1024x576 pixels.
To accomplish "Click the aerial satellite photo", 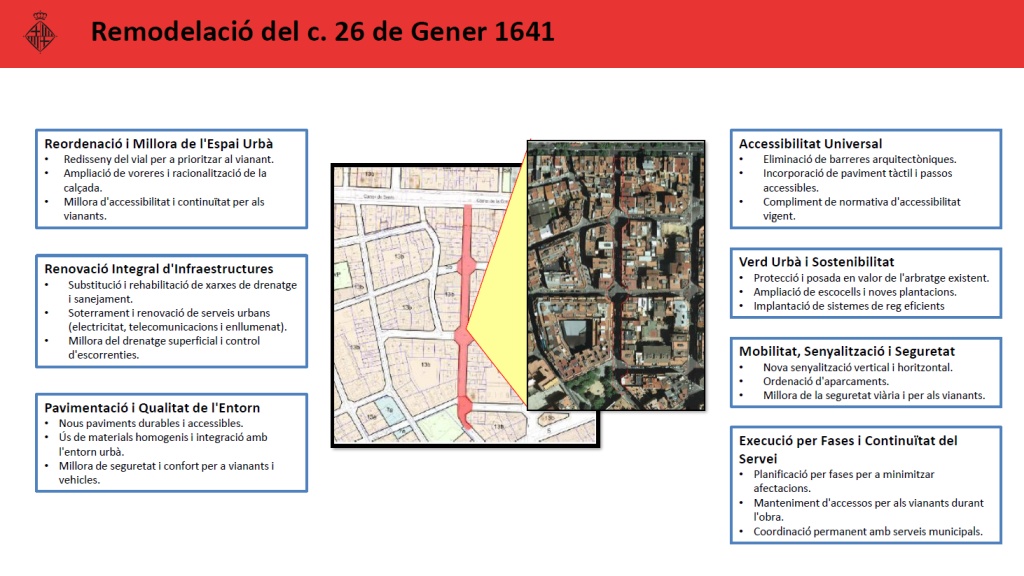I will point(616,275).
